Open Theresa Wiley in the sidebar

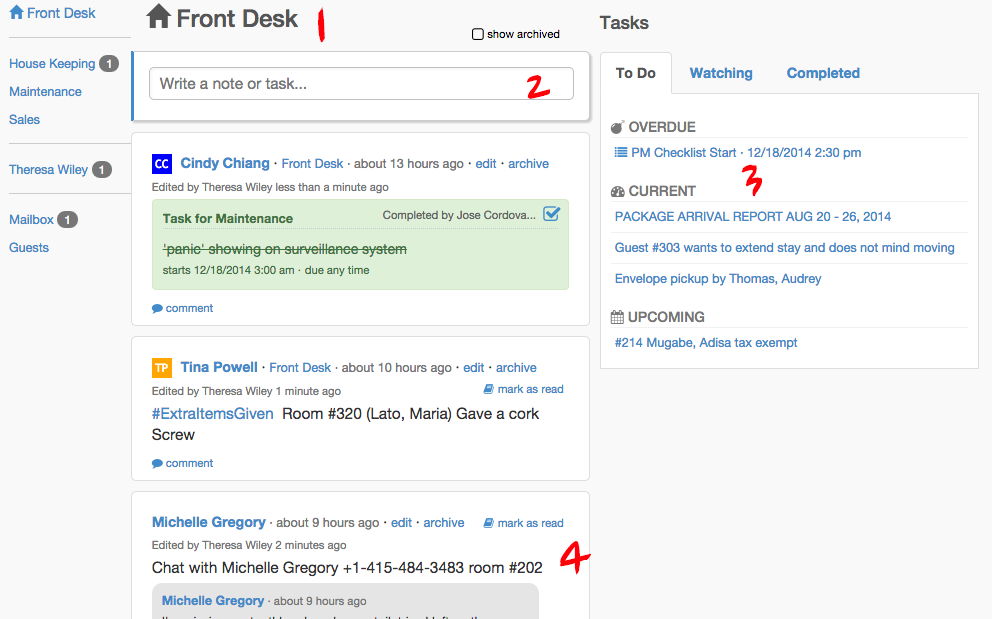click(x=48, y=170)
